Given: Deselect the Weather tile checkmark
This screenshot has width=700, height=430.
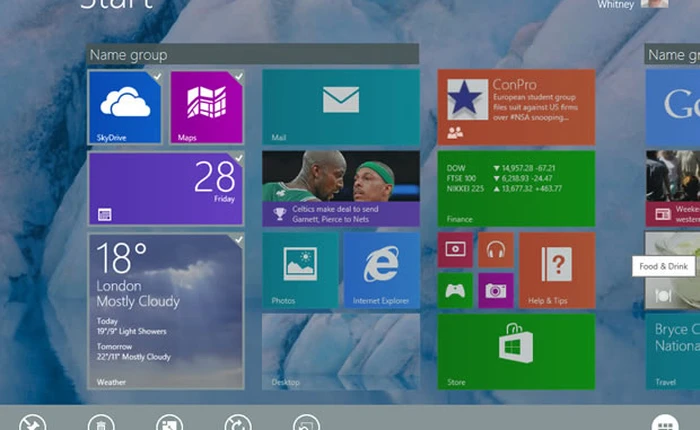Looking at the screenshot, I should click(x=239, y=240).
